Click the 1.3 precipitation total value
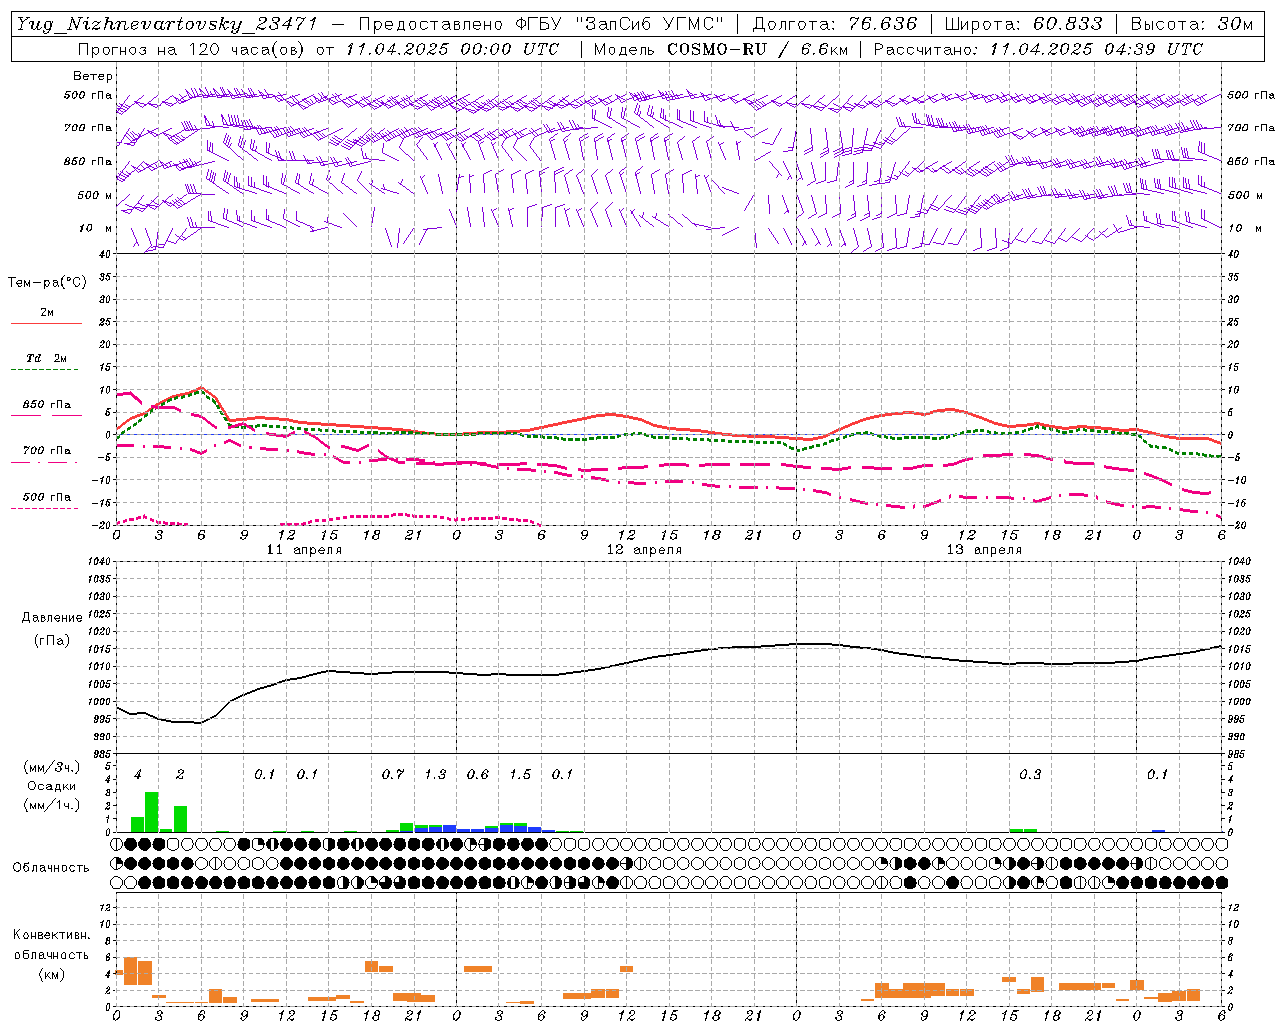This screenshot has width=1280, height=1024. point(435,774)
